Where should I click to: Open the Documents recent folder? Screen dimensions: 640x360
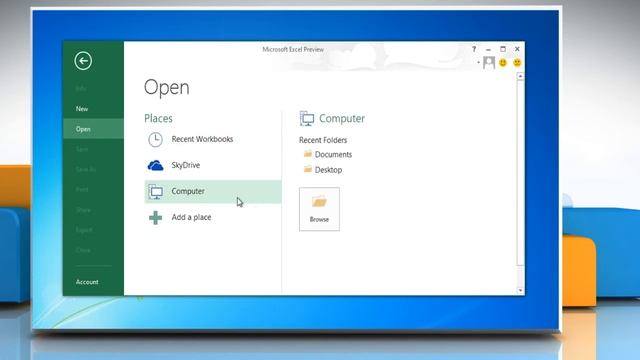pos(333,154)
